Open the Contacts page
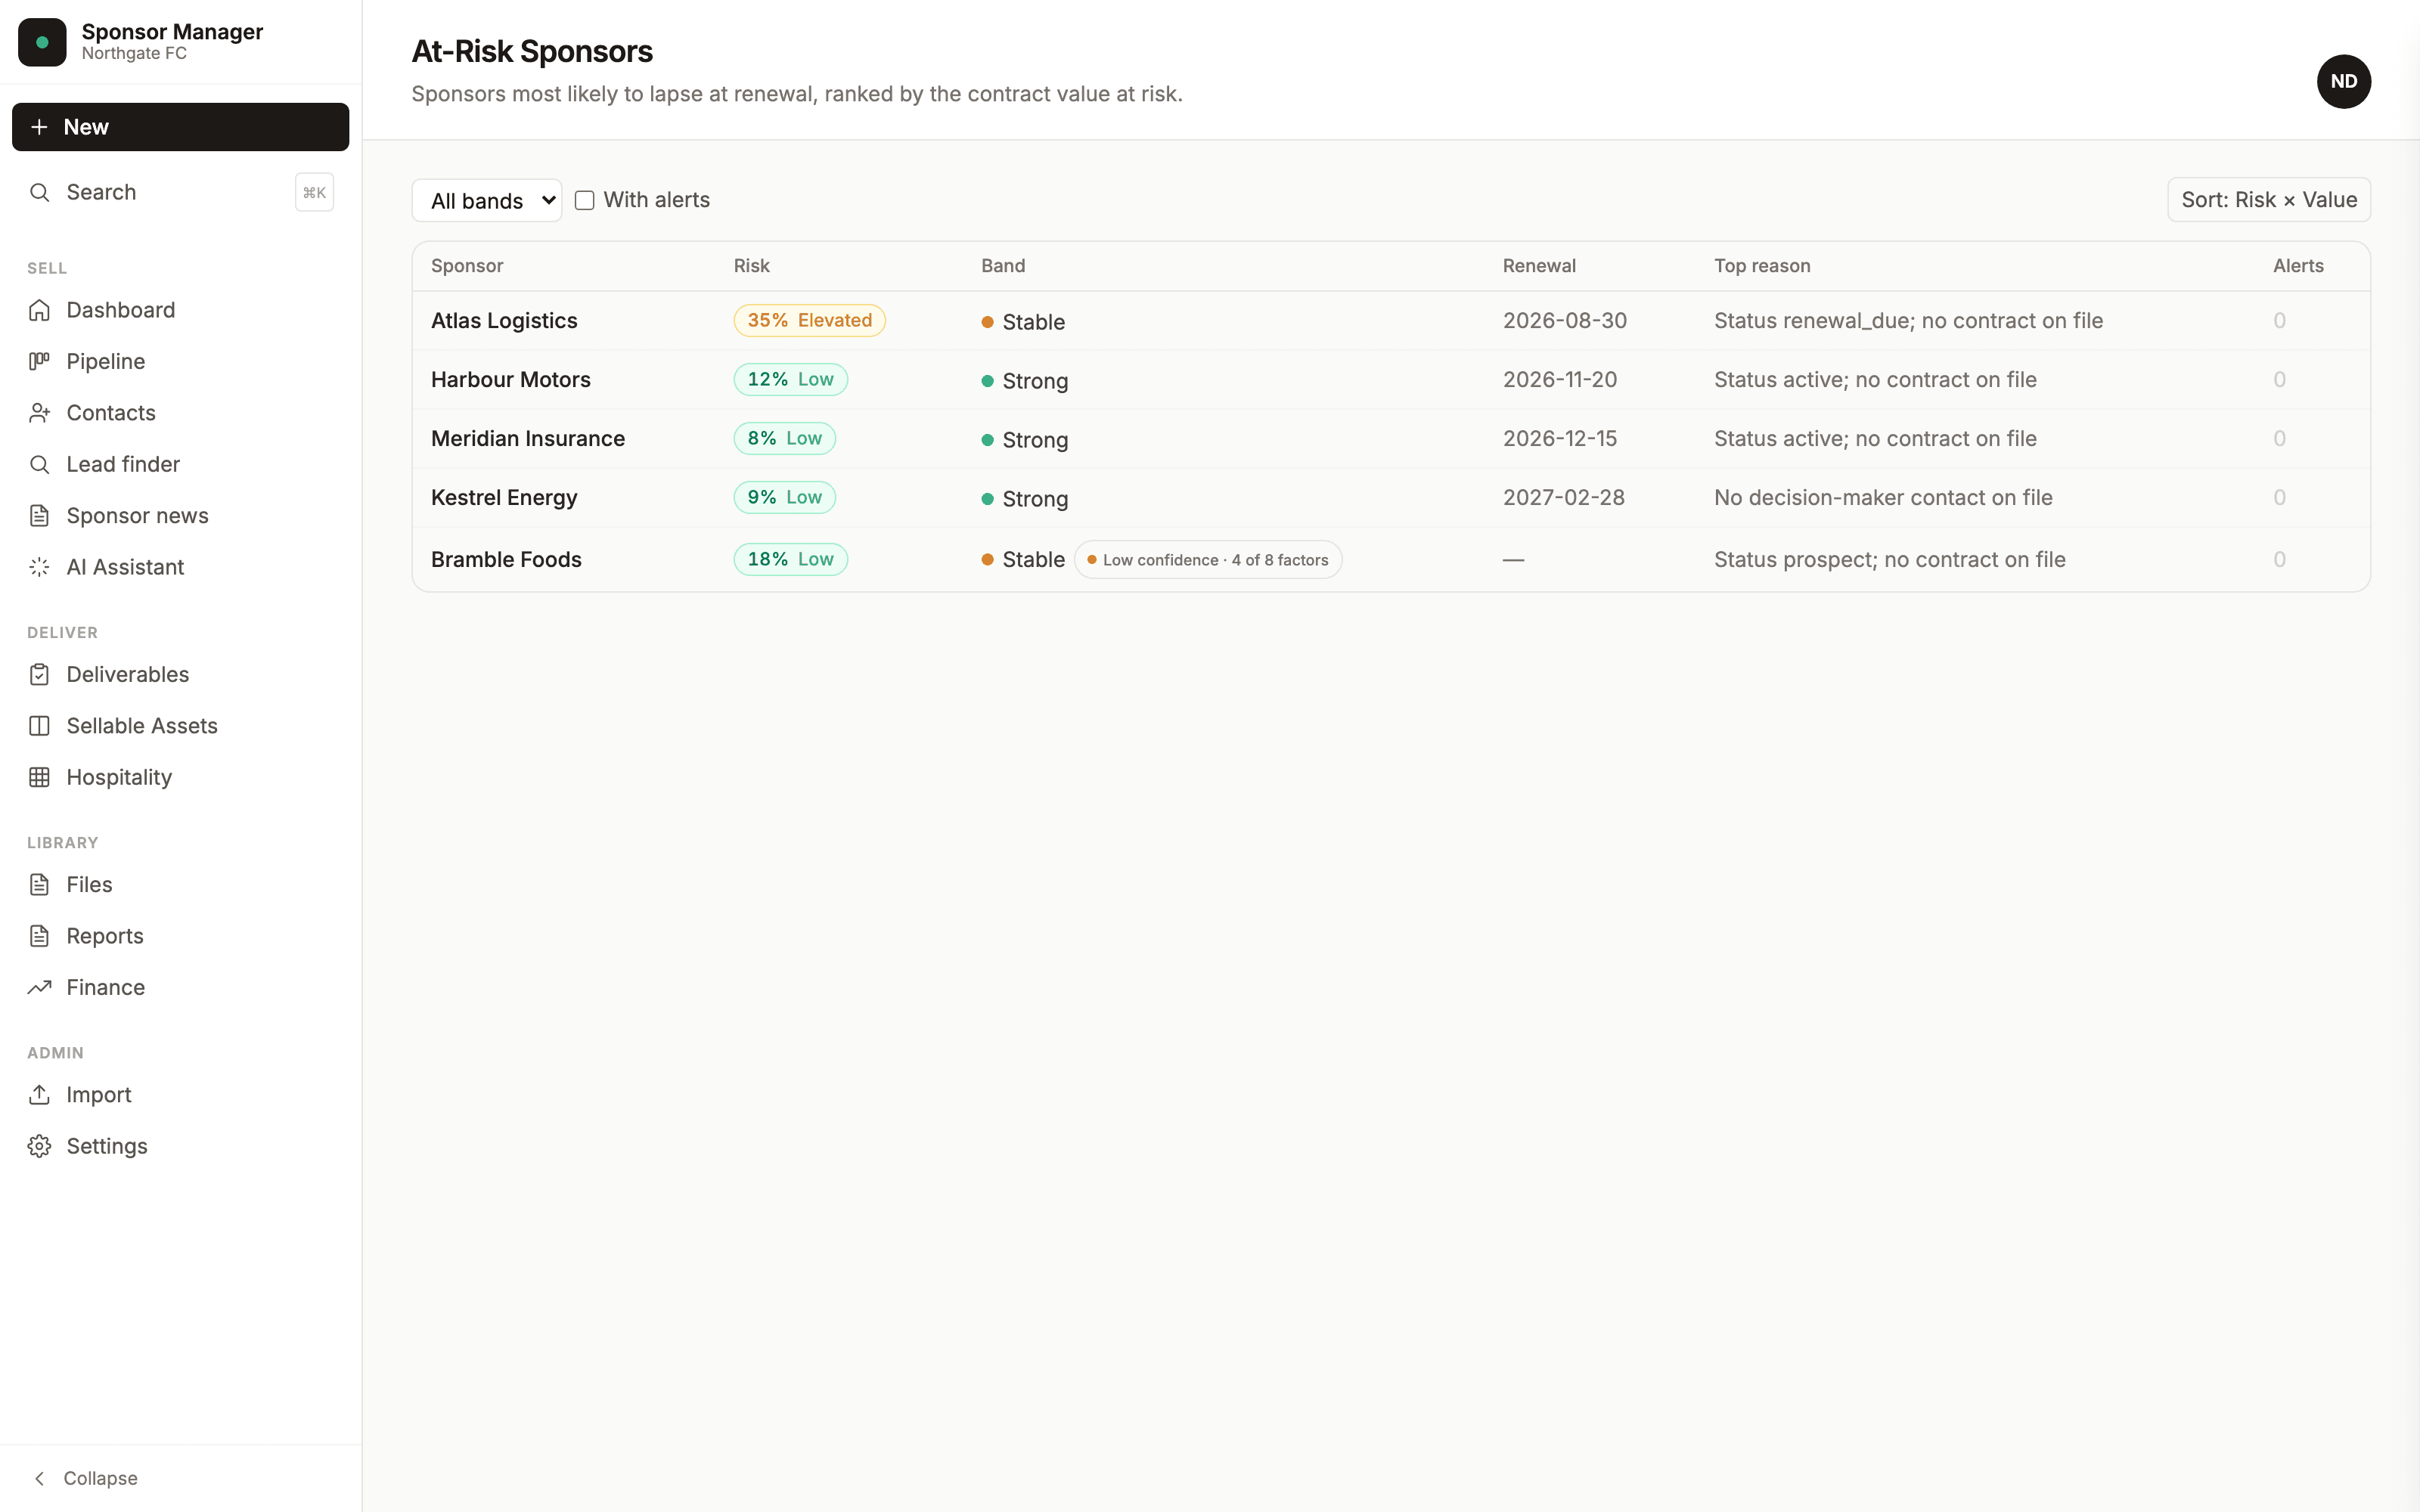Image resolution: width=2420 pixels, height=1512 pixels. pos(181,413)
